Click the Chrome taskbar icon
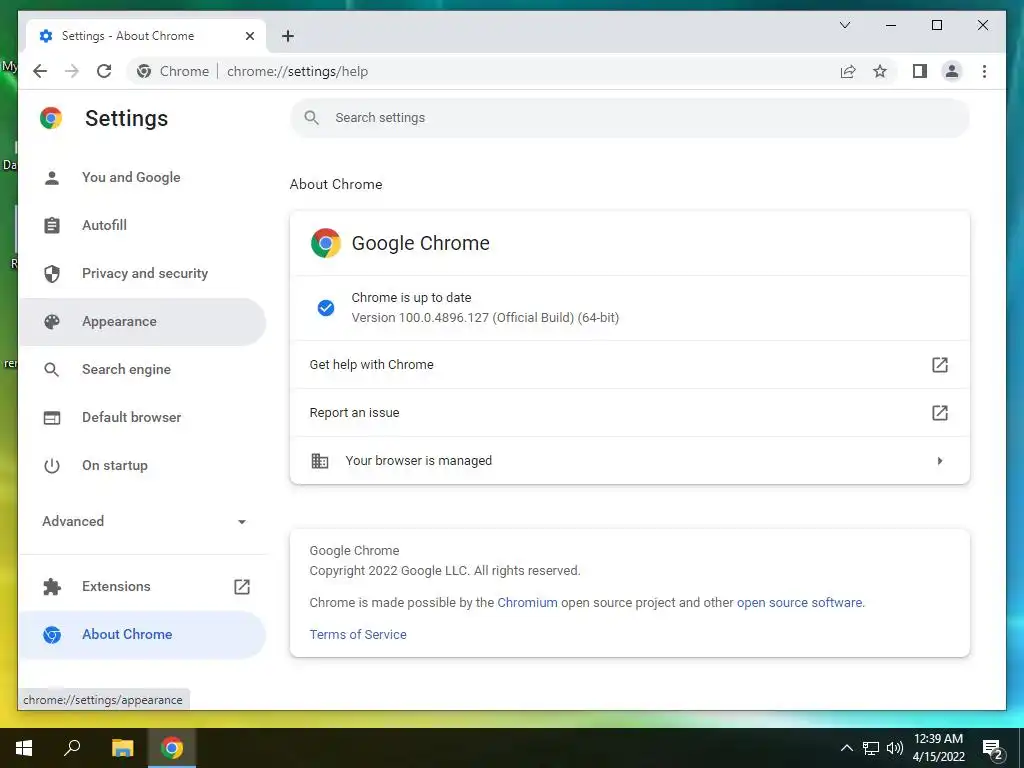 tap(172, 748)
